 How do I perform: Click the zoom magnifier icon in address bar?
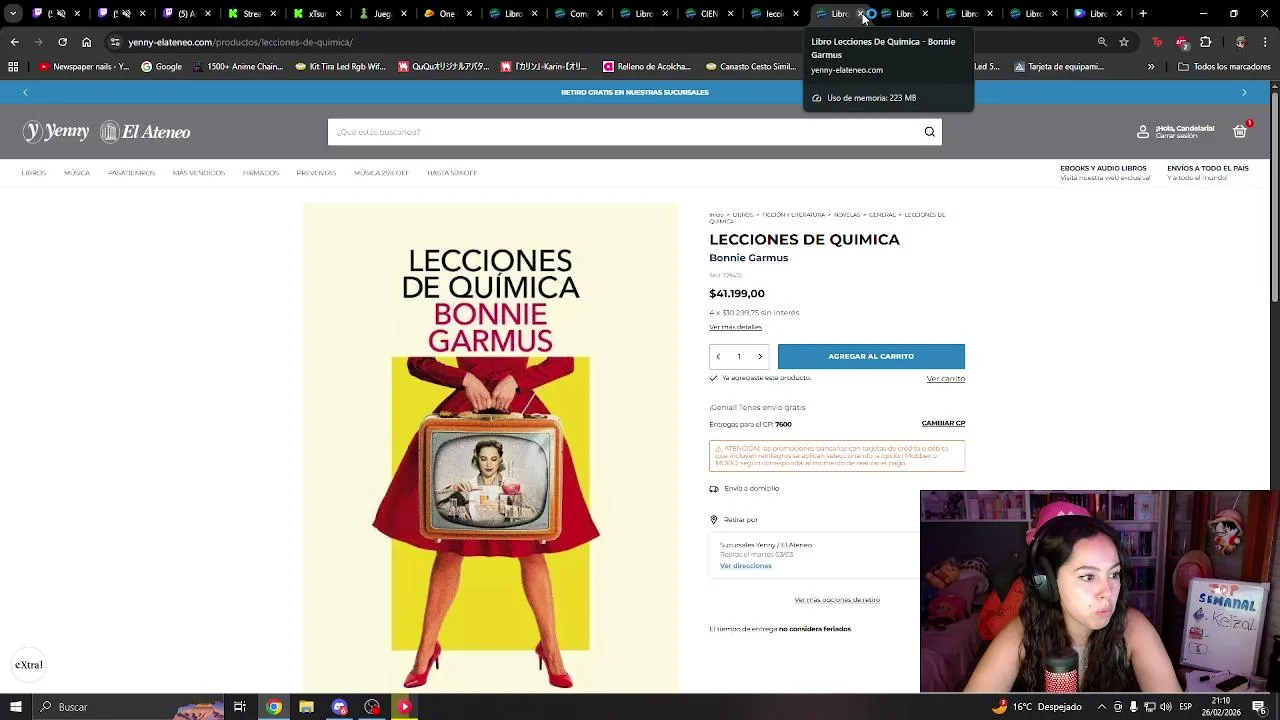pyautogui.click(x=1102, y=42)
